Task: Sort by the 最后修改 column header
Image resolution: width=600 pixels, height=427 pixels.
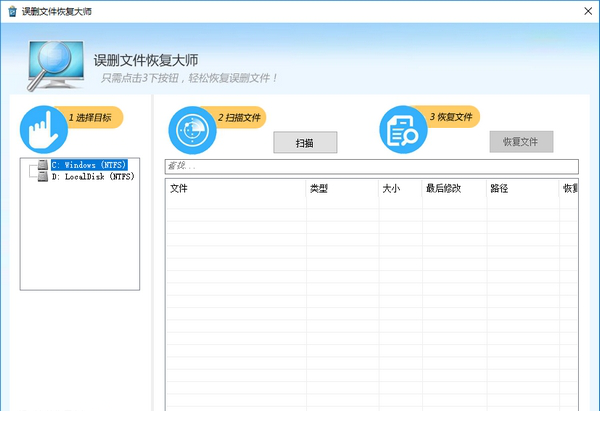Action: [x=454, y=188]
